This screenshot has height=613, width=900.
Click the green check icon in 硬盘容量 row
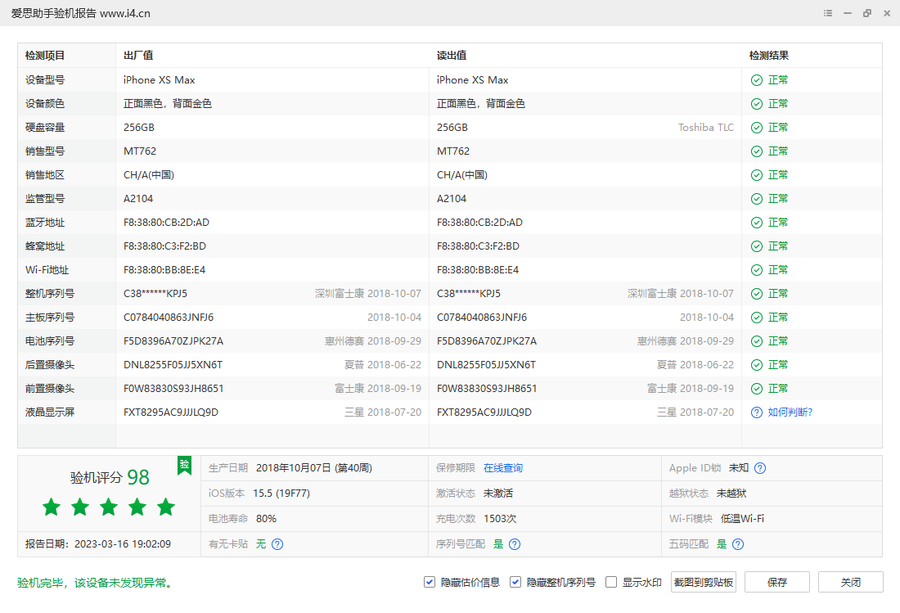(757, 127)
